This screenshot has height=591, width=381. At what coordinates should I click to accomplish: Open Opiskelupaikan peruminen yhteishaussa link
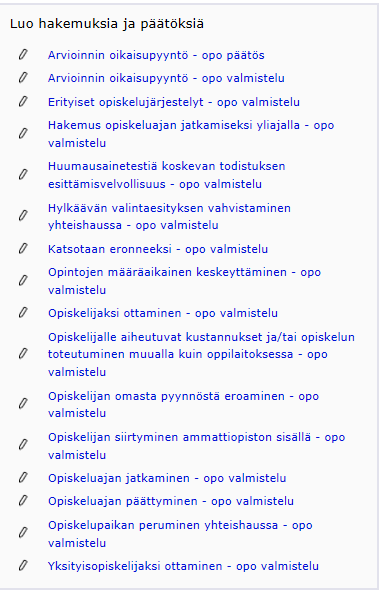(180, 534)
